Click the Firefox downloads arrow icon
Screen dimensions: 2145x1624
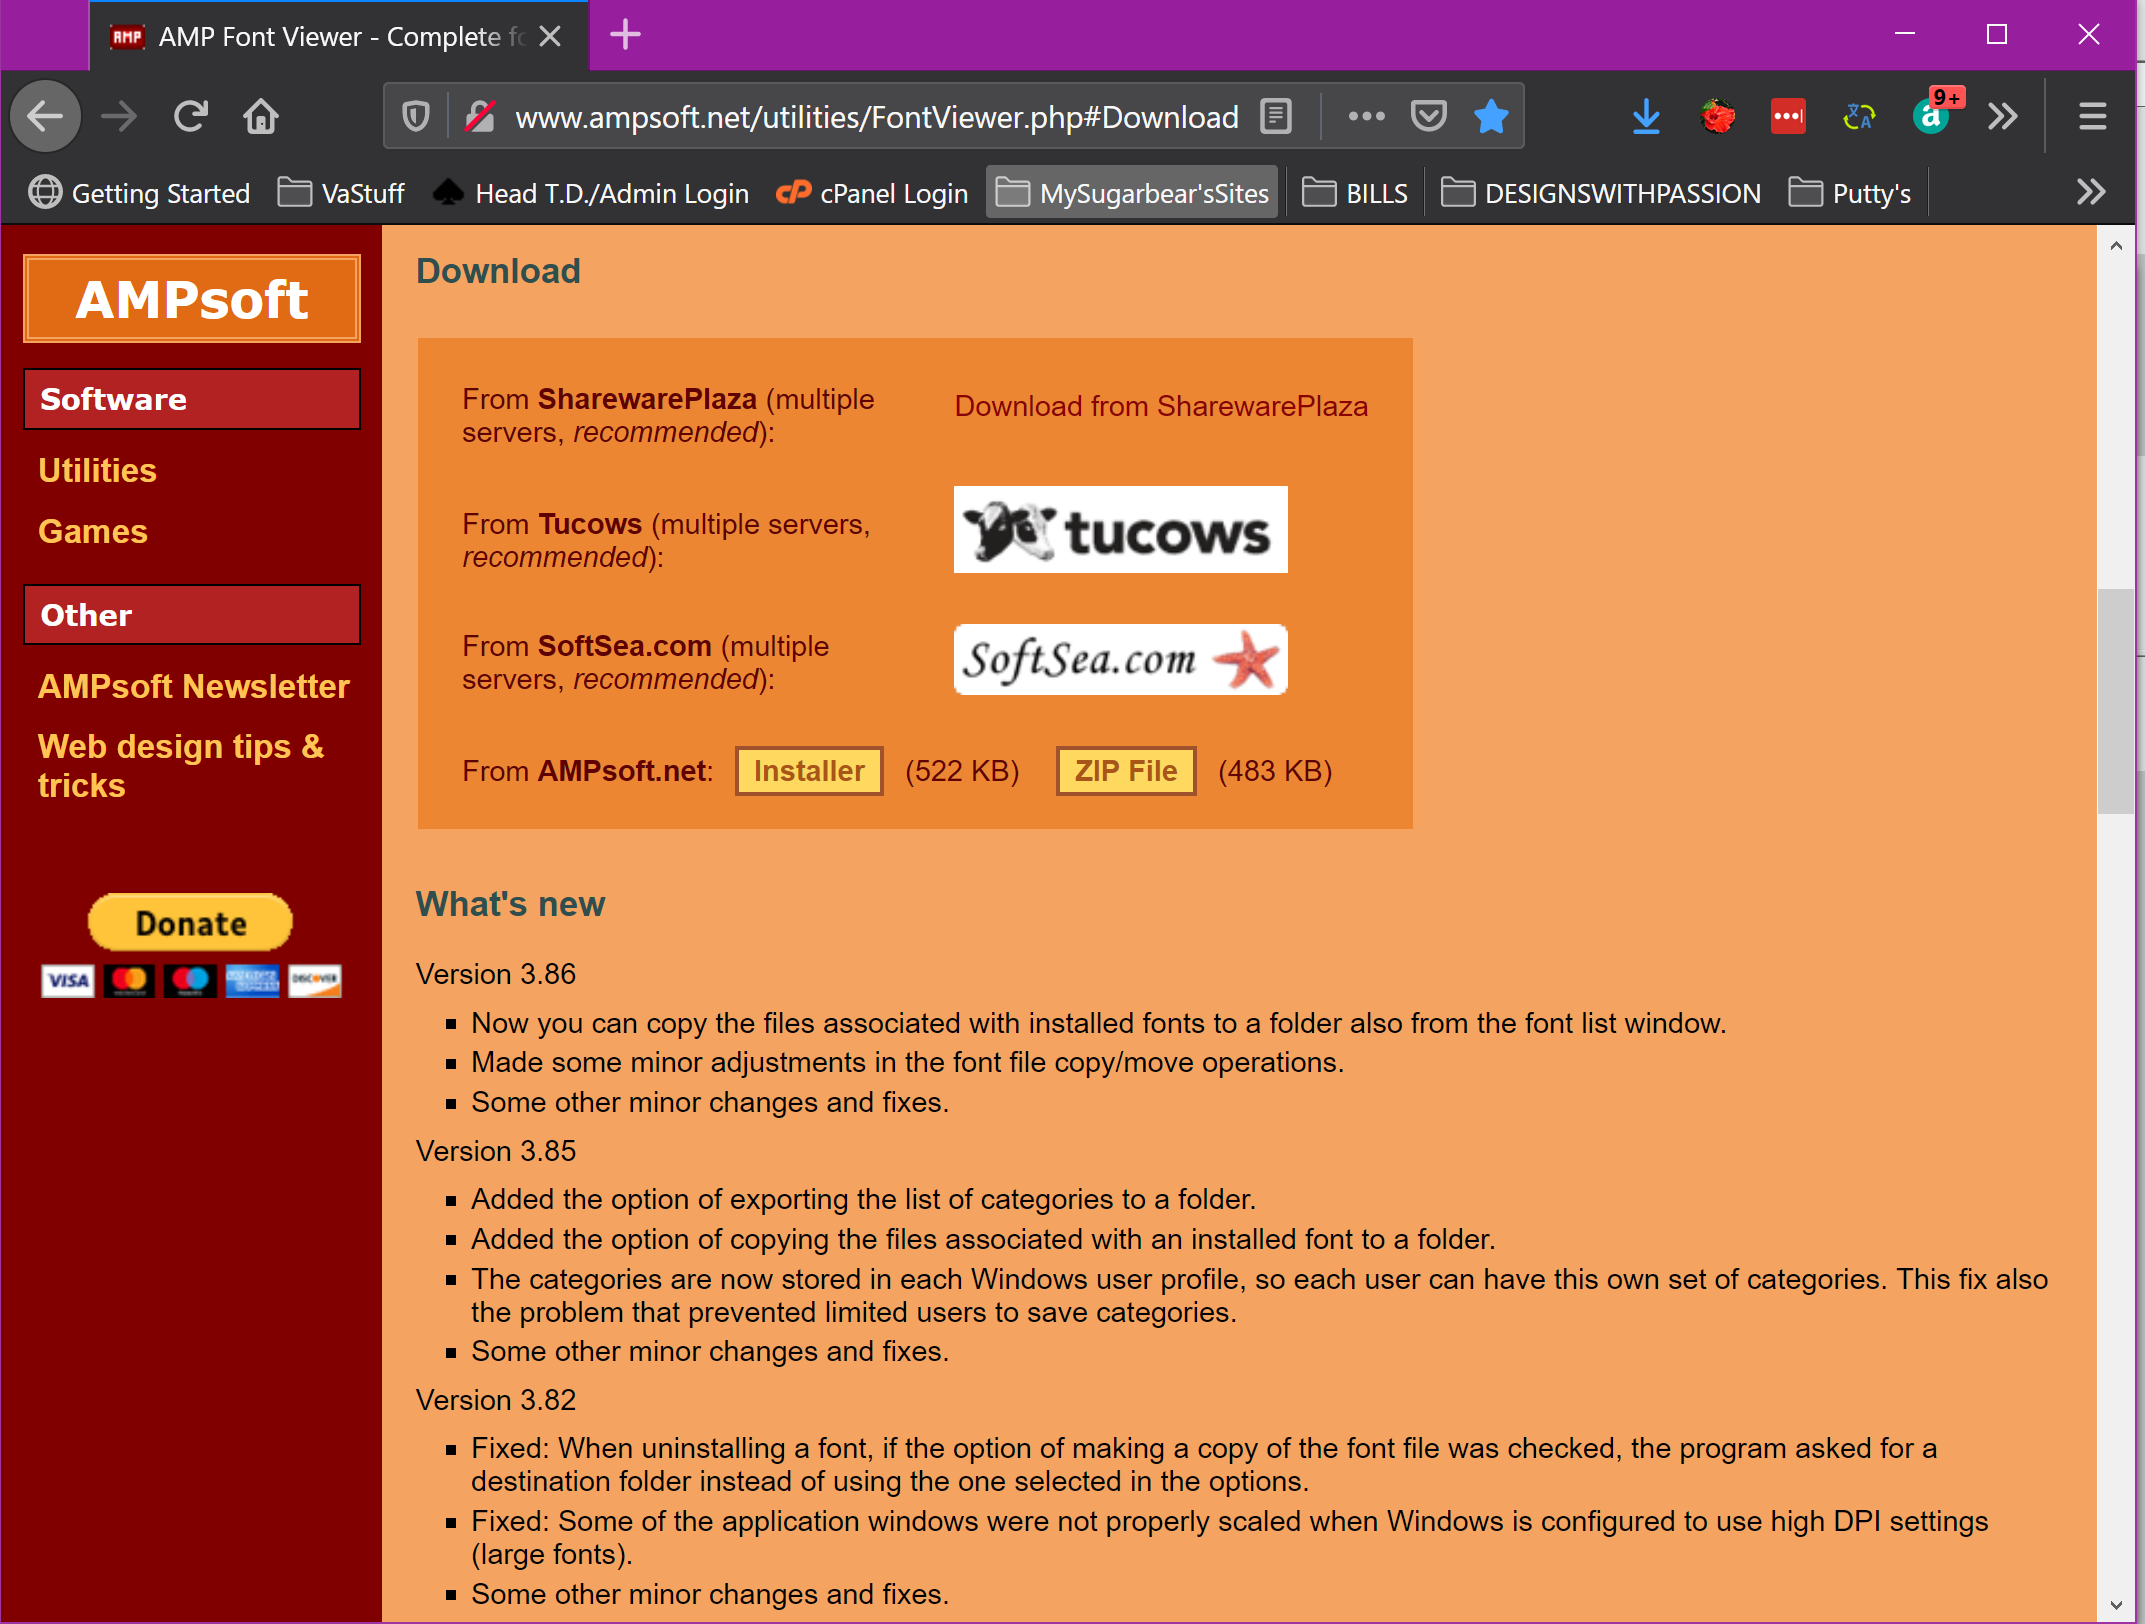click(1645, 117)
